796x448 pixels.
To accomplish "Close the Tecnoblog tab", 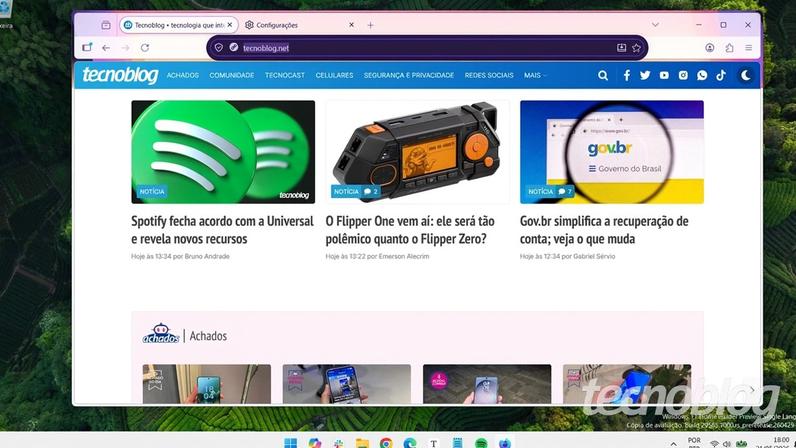I will (229, 25).
